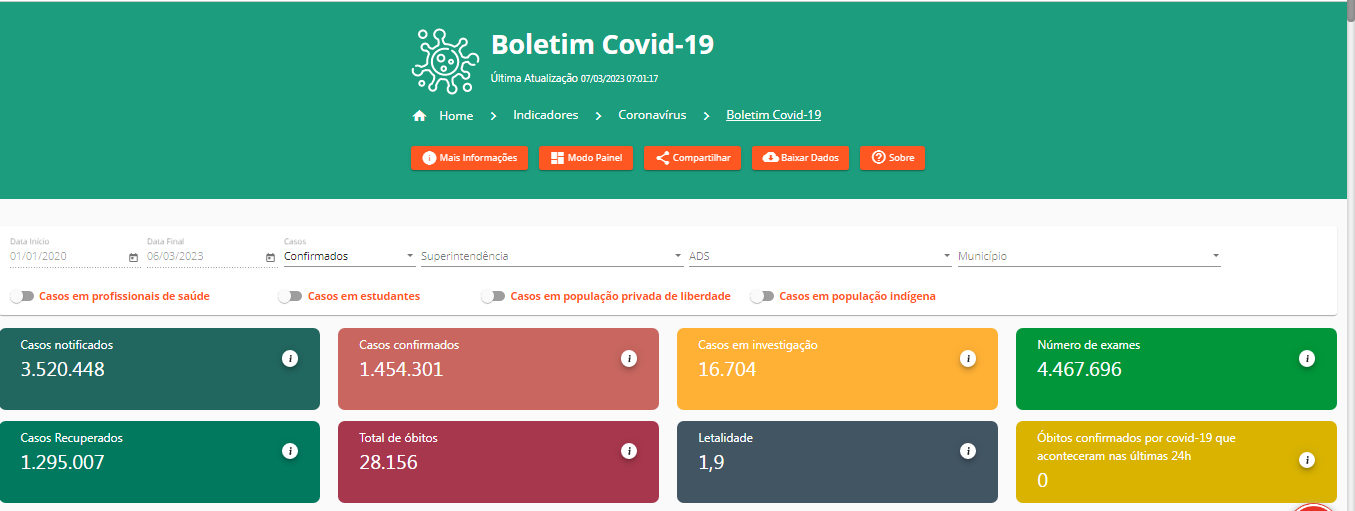Switch to Modo Painel
Screen dimensions: 1355x511
(586, 158)
